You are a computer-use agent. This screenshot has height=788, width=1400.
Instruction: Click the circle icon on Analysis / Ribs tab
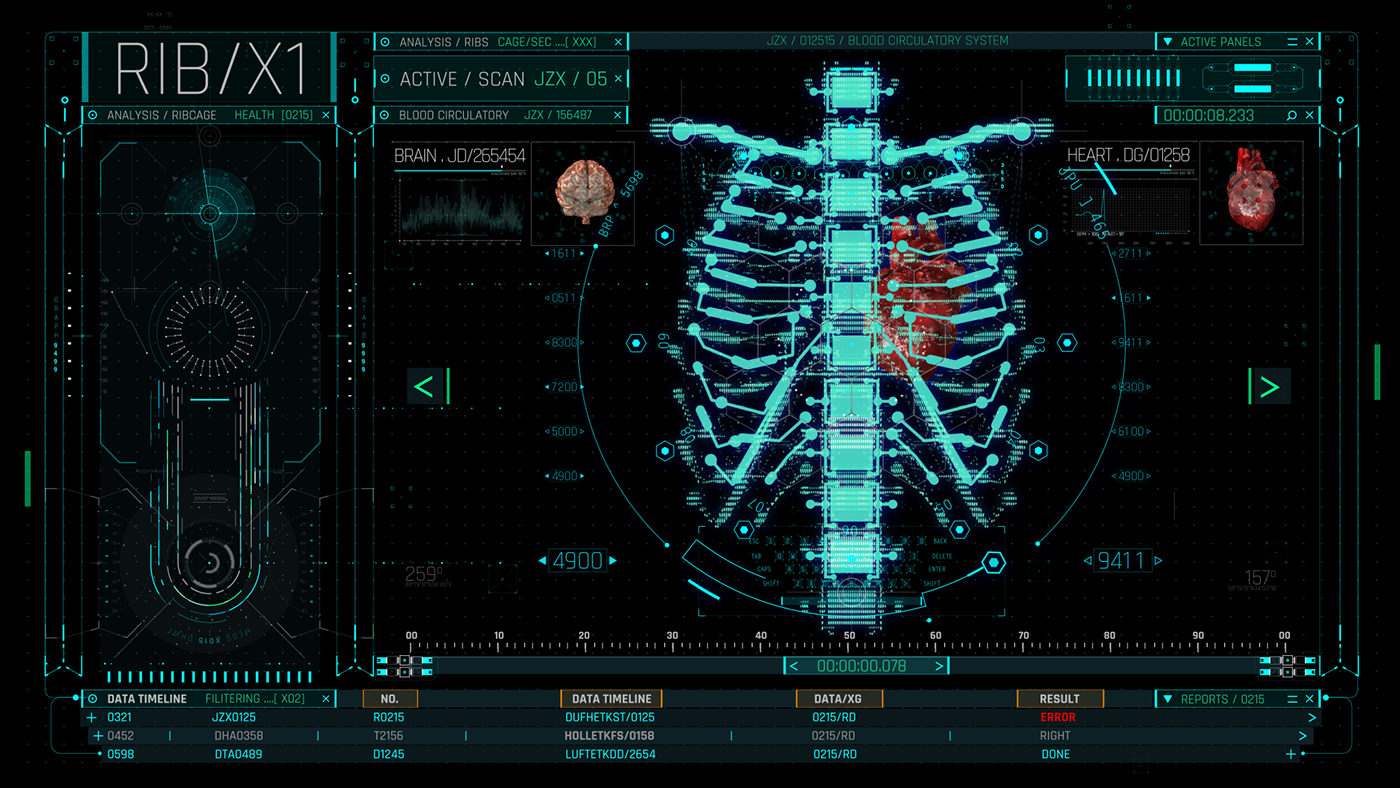[x=385, y=42]
